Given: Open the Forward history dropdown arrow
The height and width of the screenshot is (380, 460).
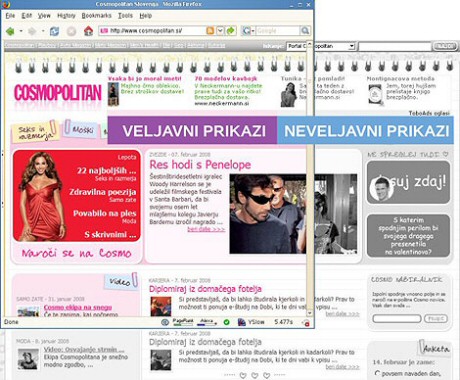Looking at the screenshot, I should [43, 31].
